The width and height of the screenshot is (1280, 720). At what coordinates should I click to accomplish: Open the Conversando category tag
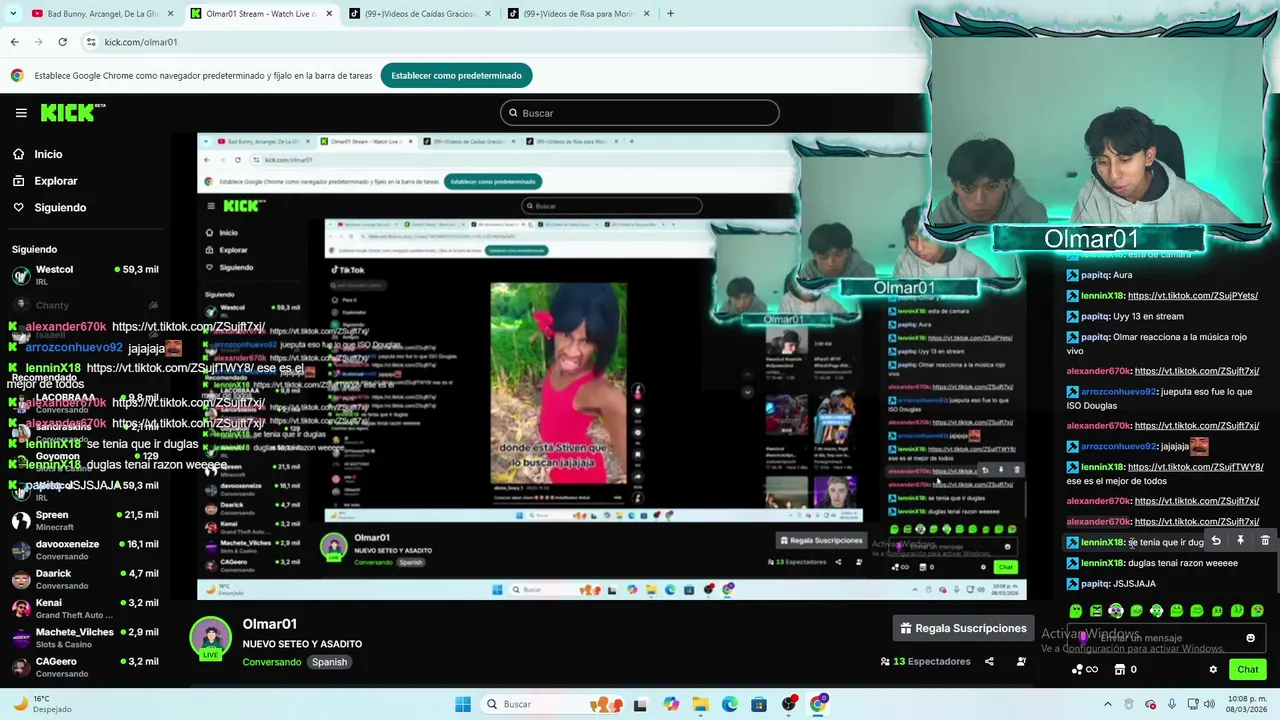pos(271,662)
